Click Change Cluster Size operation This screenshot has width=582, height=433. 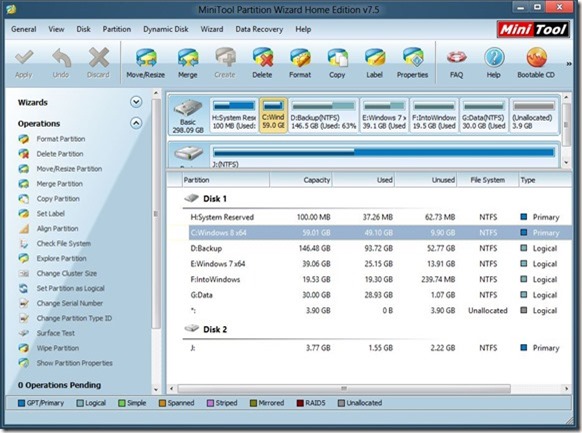click(66, 273)
